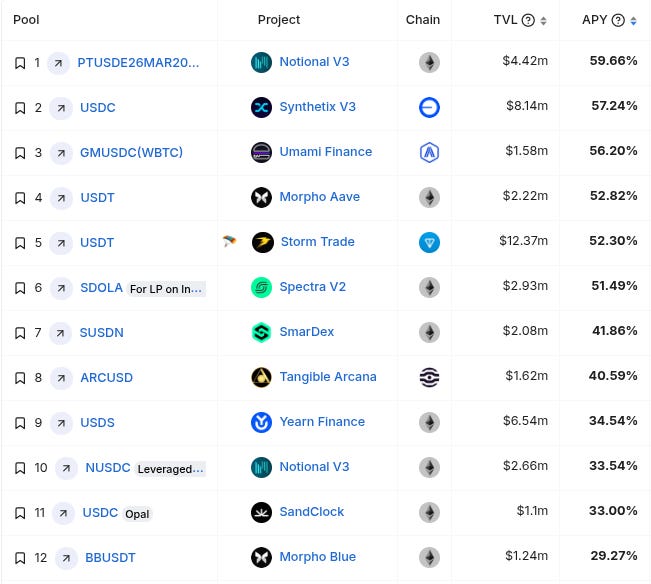Open the Yearn Finance project link

pyautogui.click(x=322, y=422)
